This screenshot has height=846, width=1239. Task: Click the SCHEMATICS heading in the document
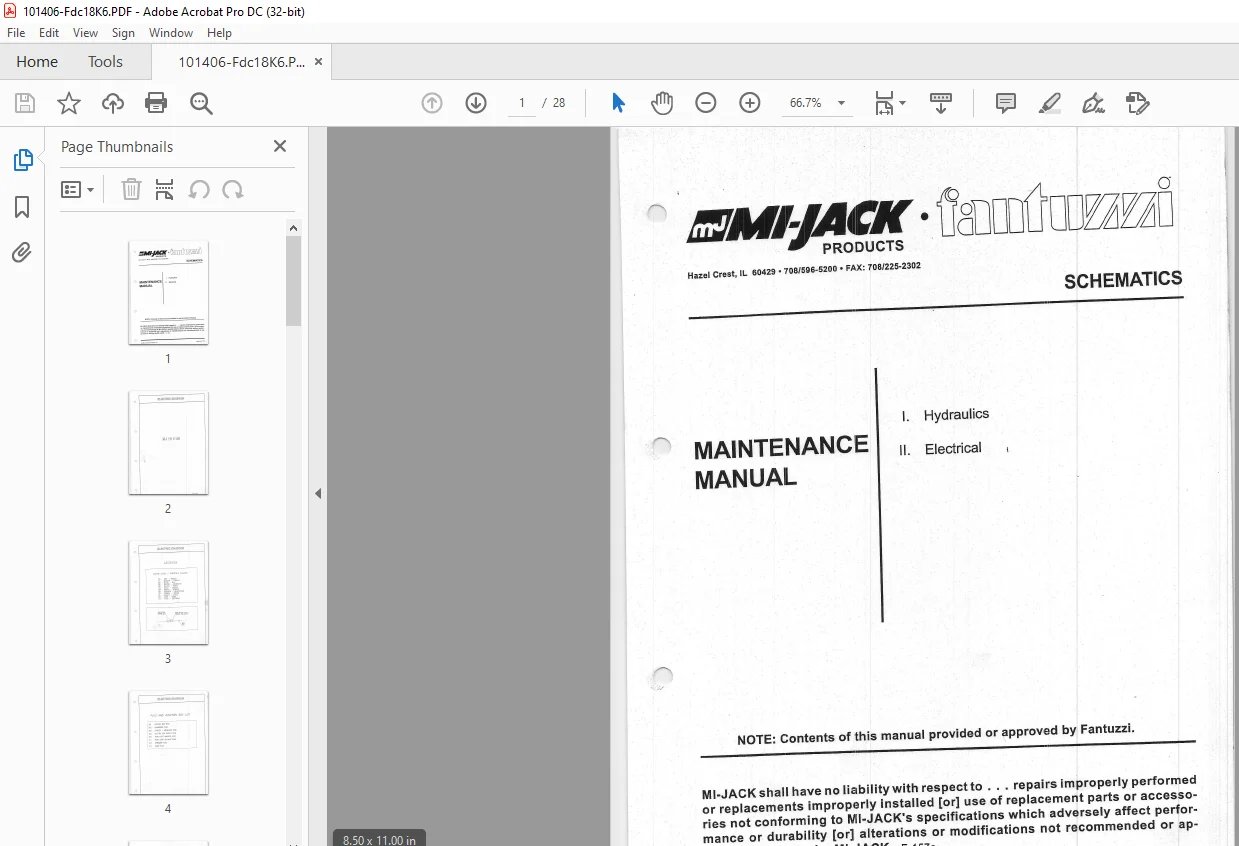click(x=1123, y=280)
